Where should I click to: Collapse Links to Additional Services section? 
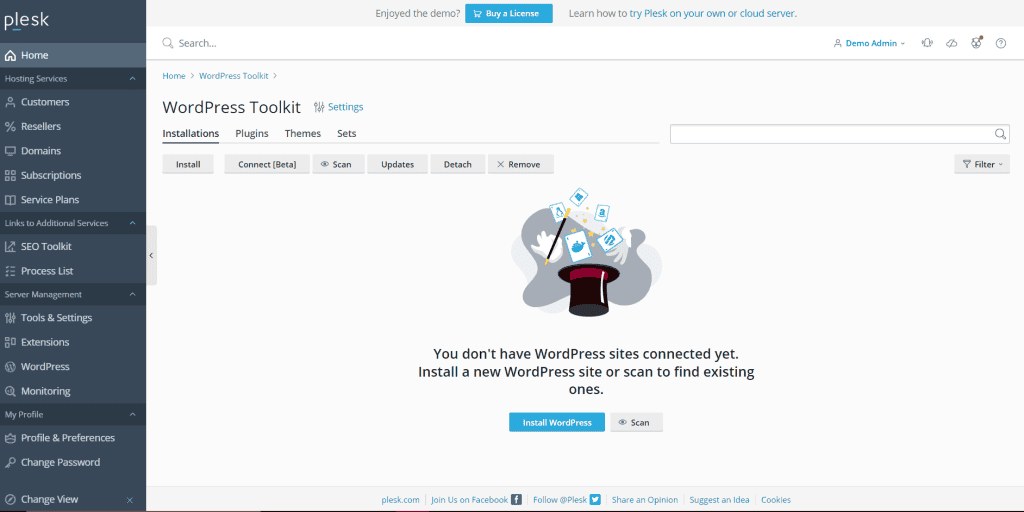coord(133,223)
